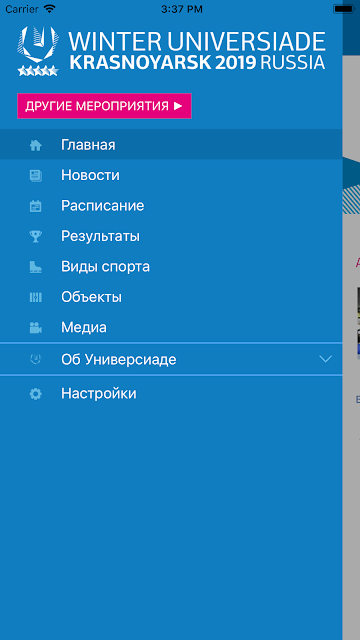This screenshot has height=640, width=360.
Task: Open Виды спорта sports list
Action: 171,267
